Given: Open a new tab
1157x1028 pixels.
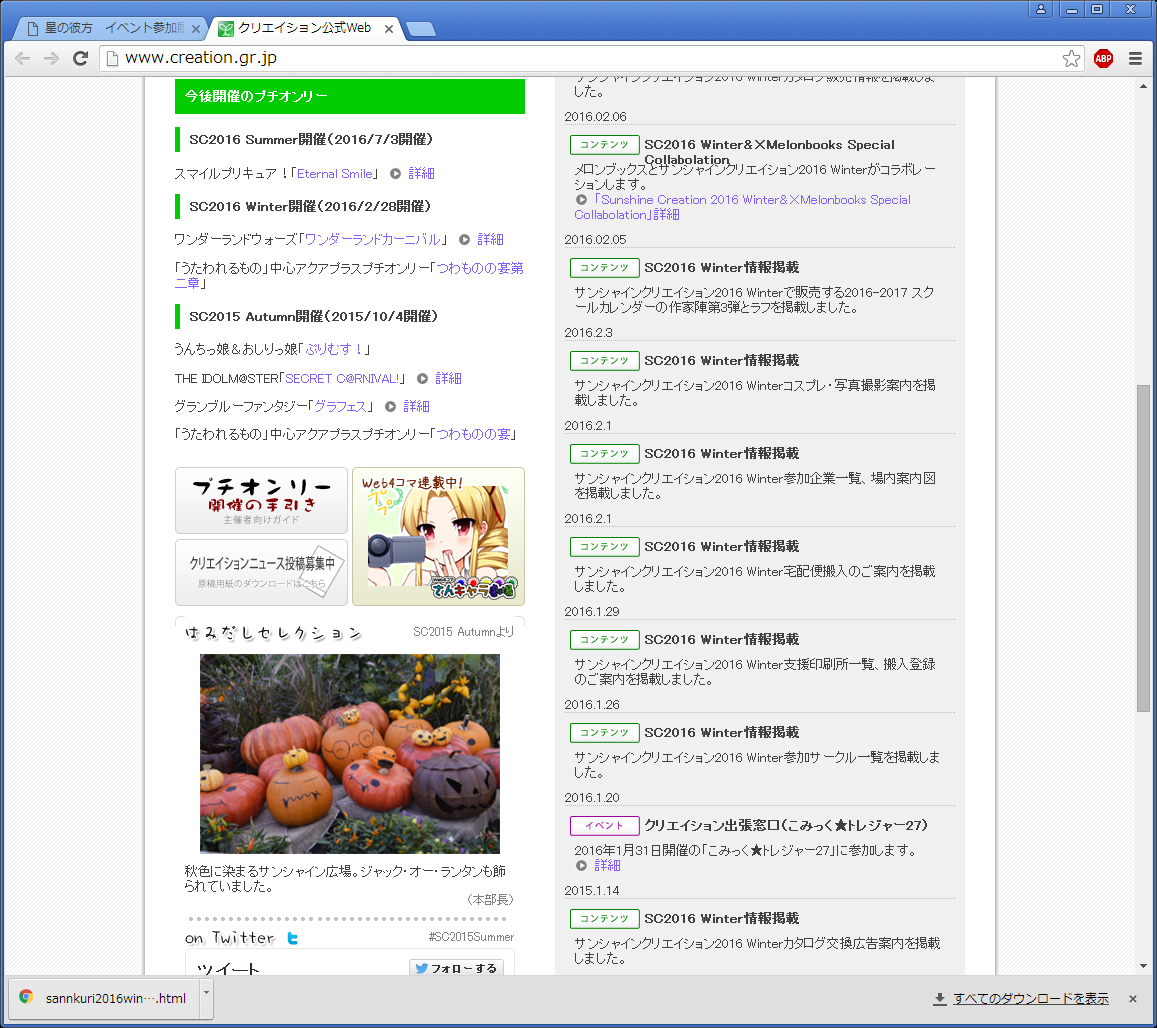Looking at the screenshot, I should point(421,29).
